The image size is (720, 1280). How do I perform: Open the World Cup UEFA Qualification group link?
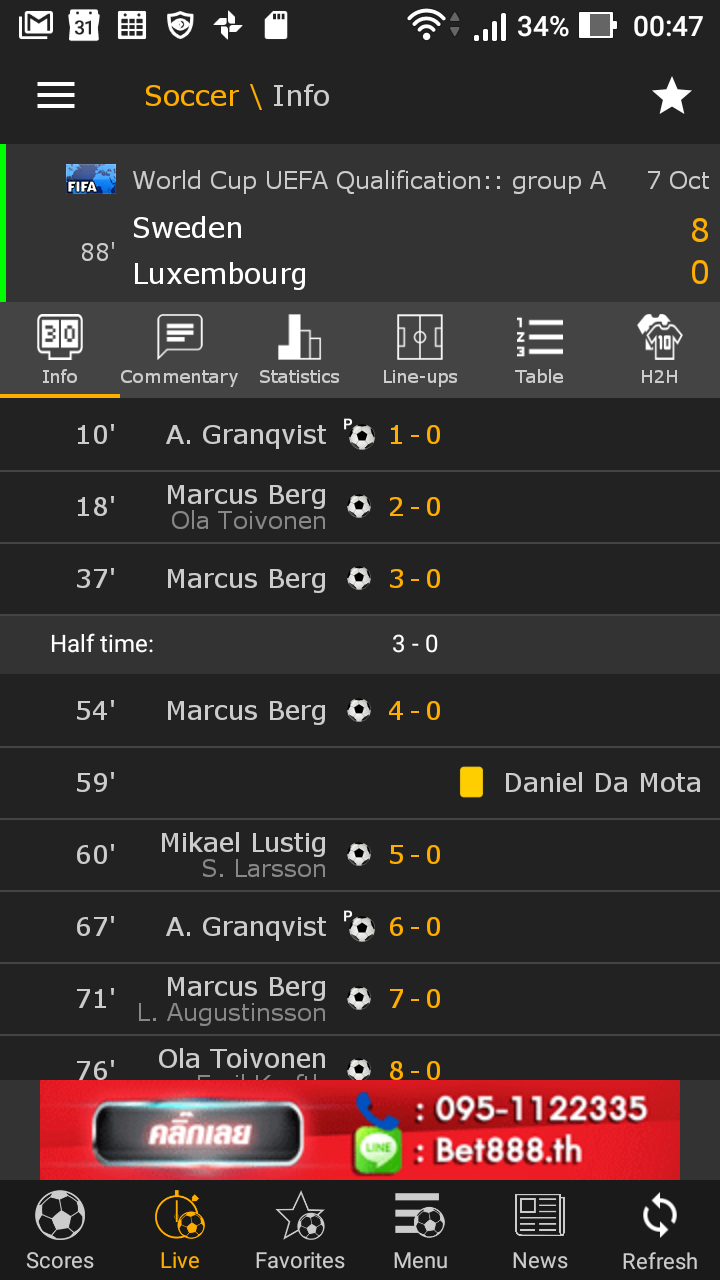click(x=369, y=181)
